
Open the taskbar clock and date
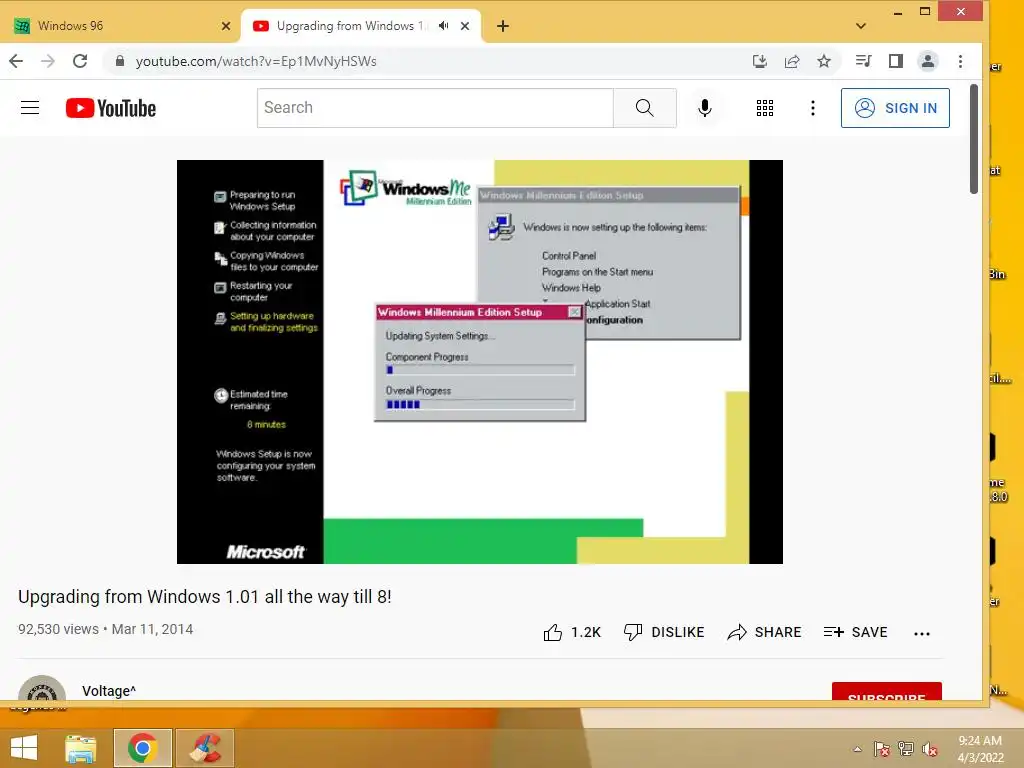[980, 749]
